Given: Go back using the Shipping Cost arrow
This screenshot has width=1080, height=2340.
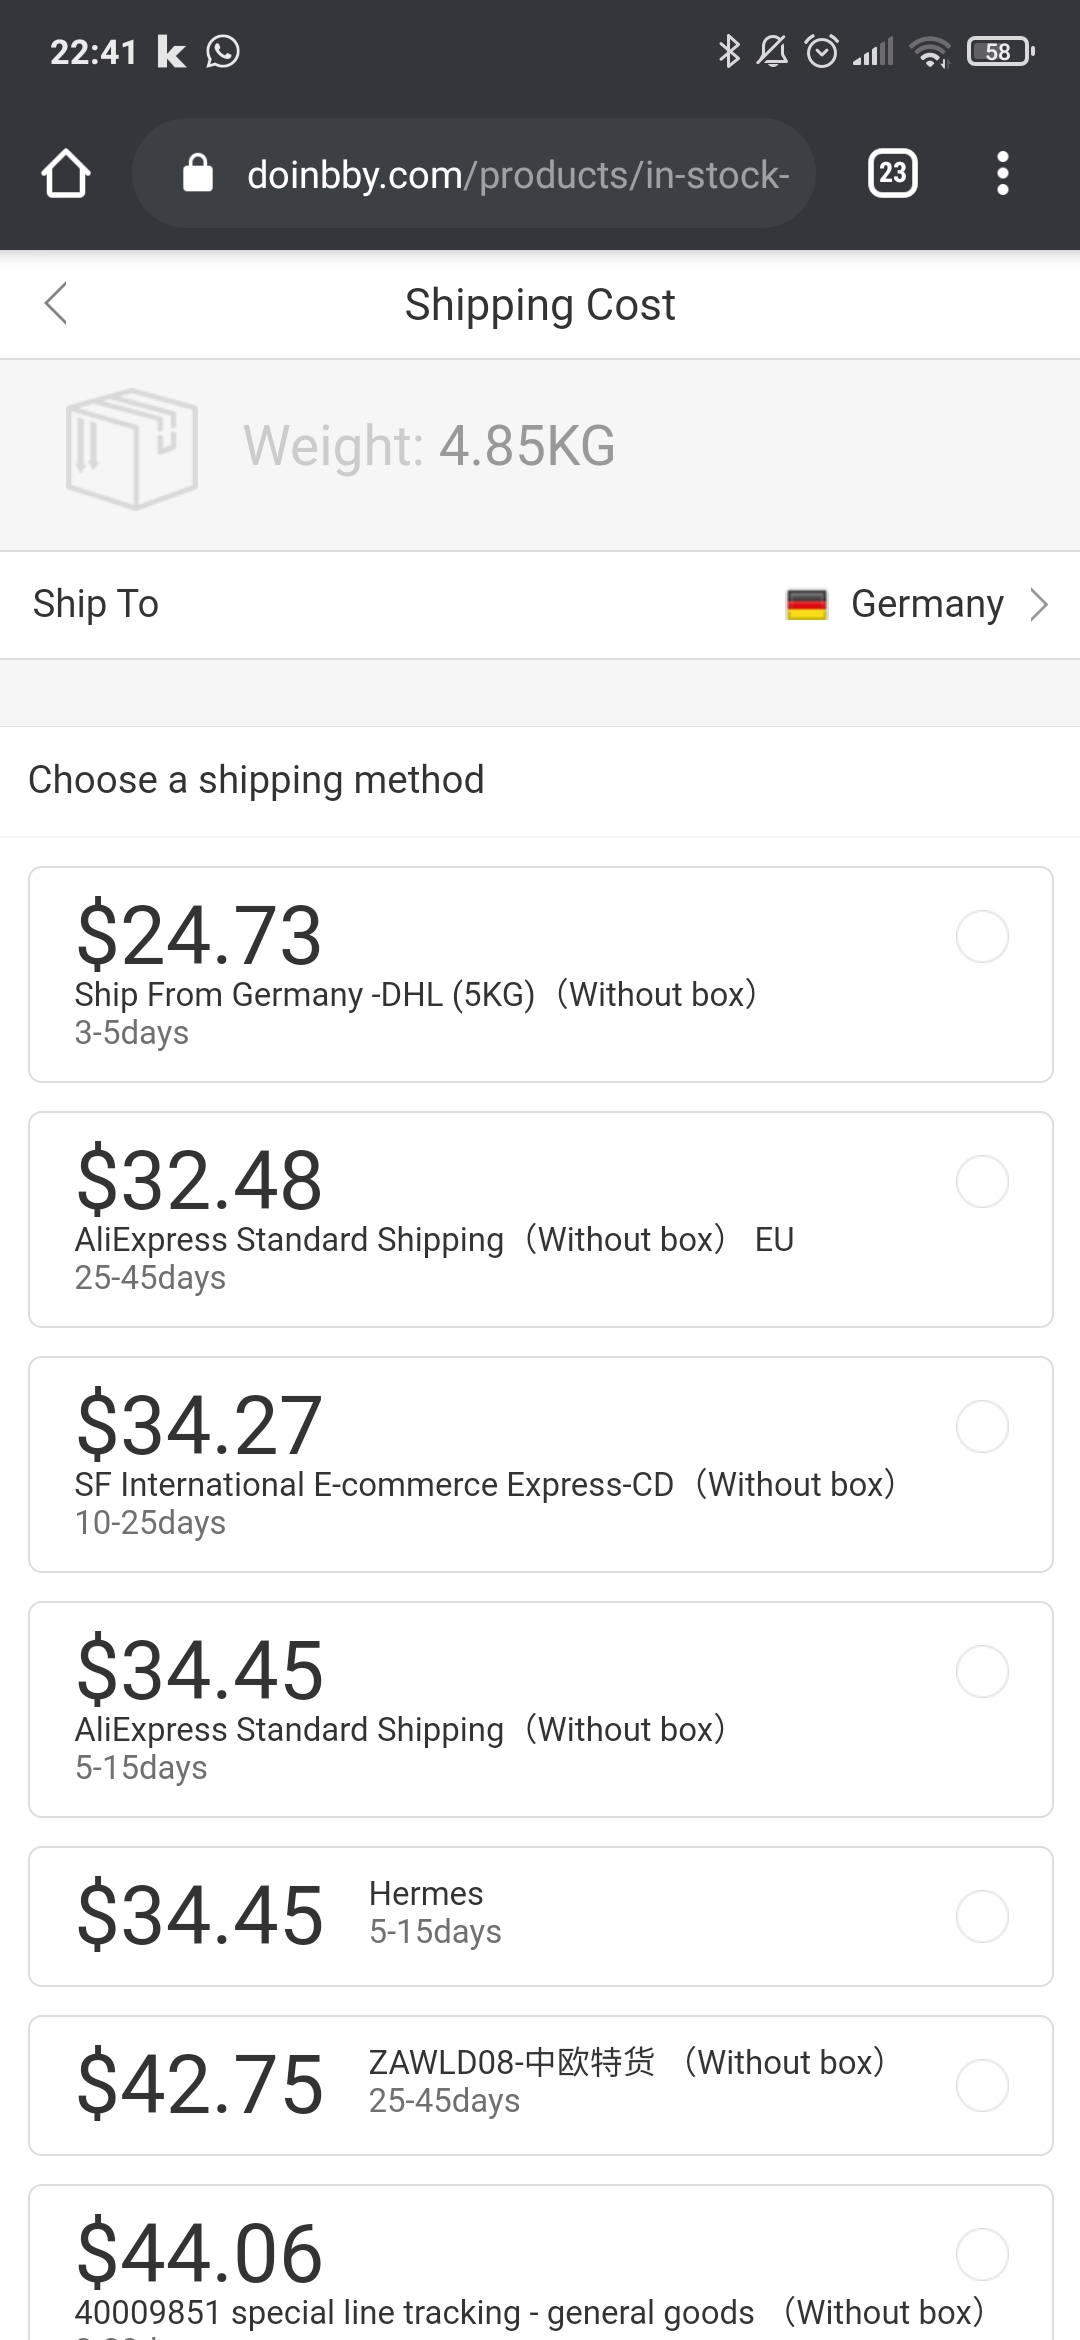Looking at the screenshot, I should pos(56,304).
